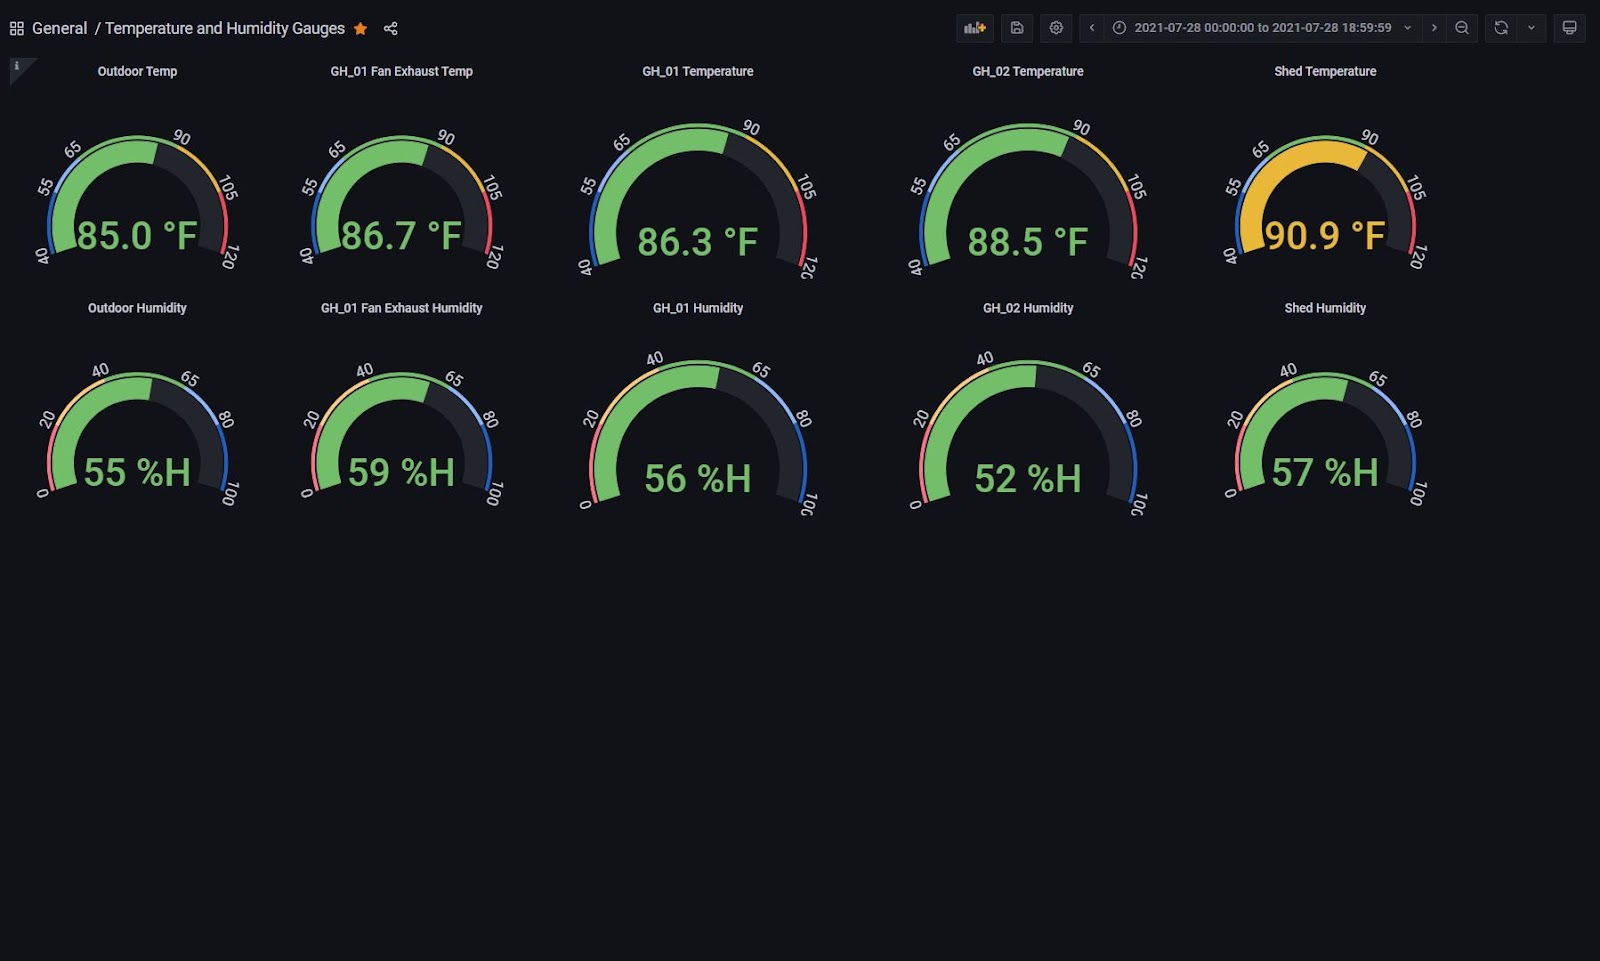Screen dimensions: 1600x961
Task: Open dashboard settings via gear icon
Action: (1056, 28)
